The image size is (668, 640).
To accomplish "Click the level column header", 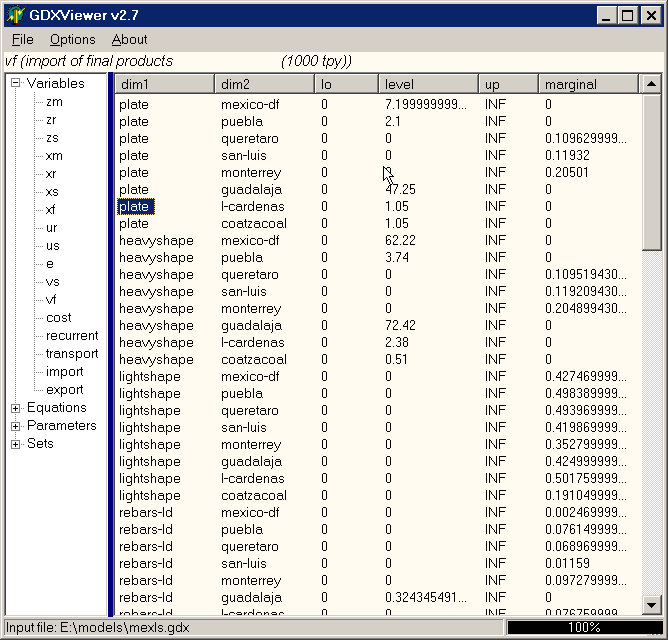I will coord(428,84).
